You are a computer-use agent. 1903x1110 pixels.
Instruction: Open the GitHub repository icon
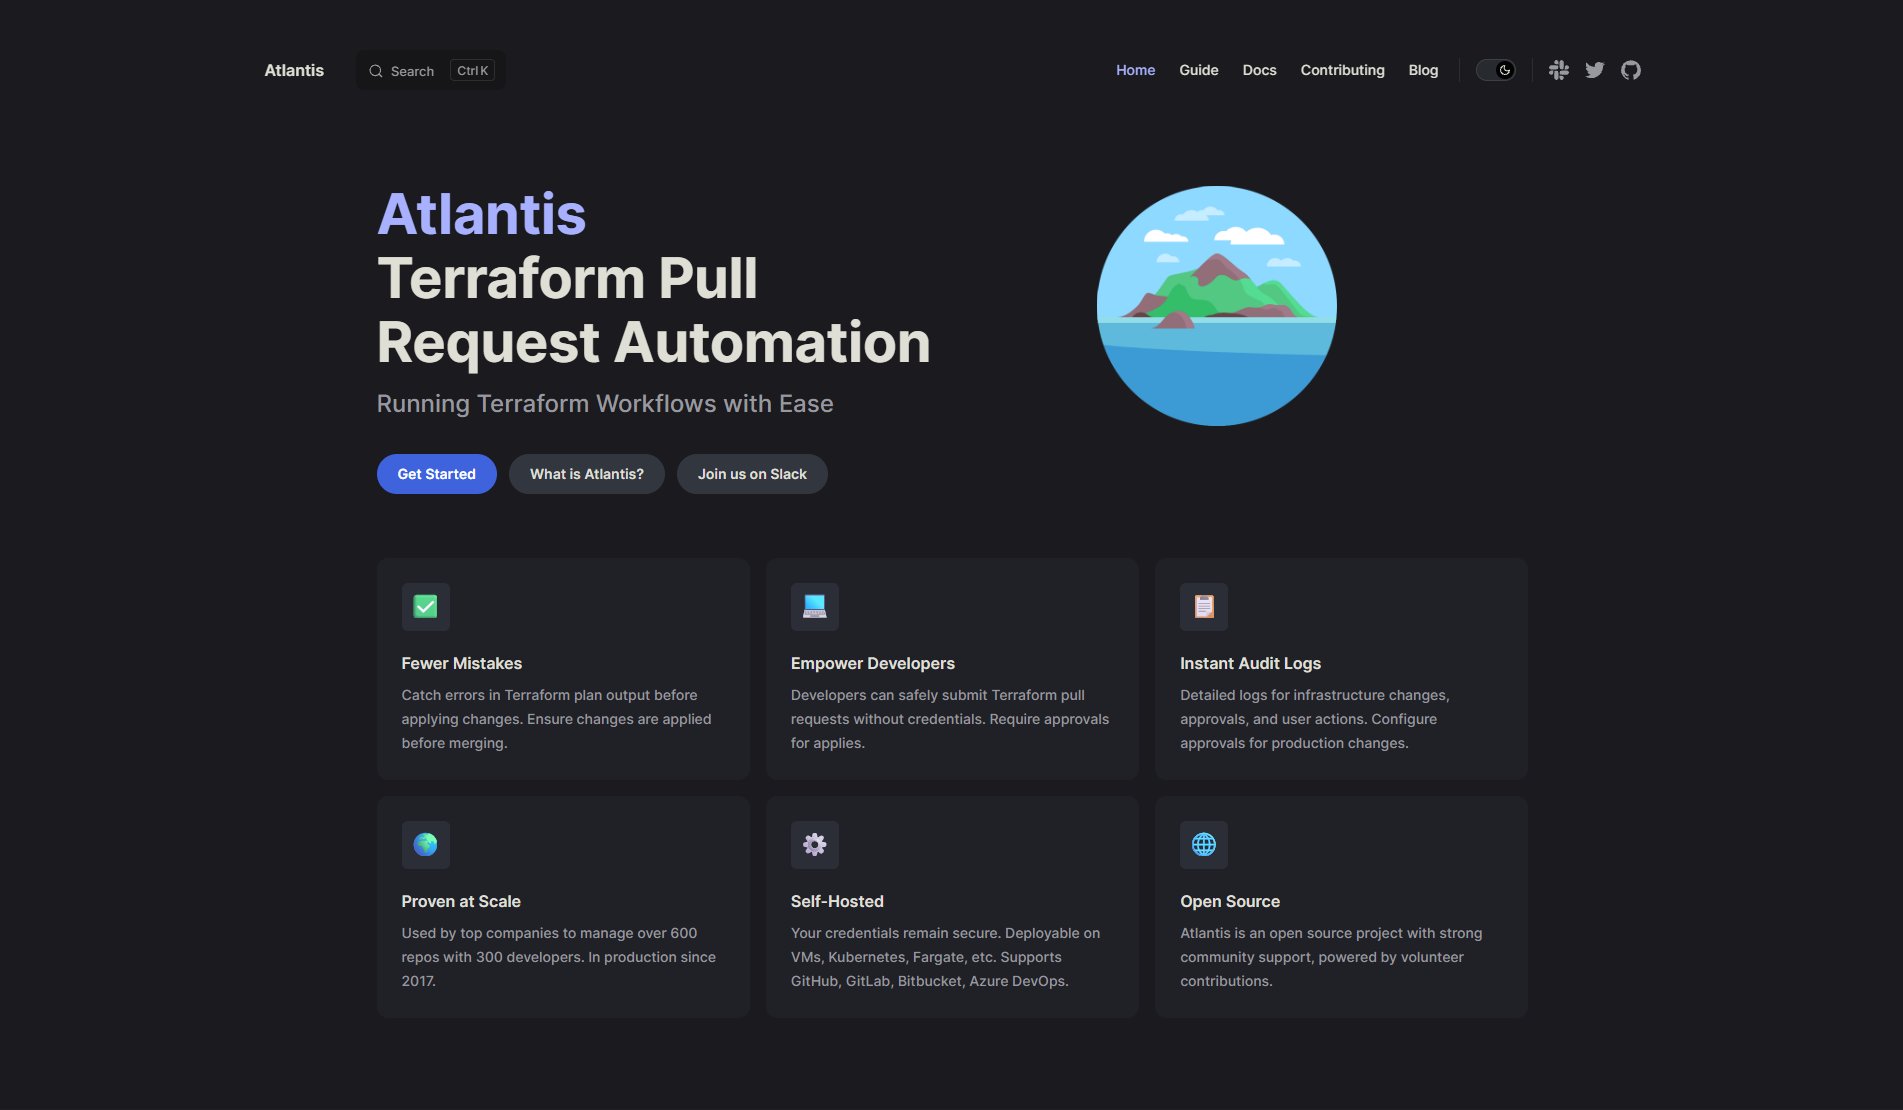tap(1631, 70)
